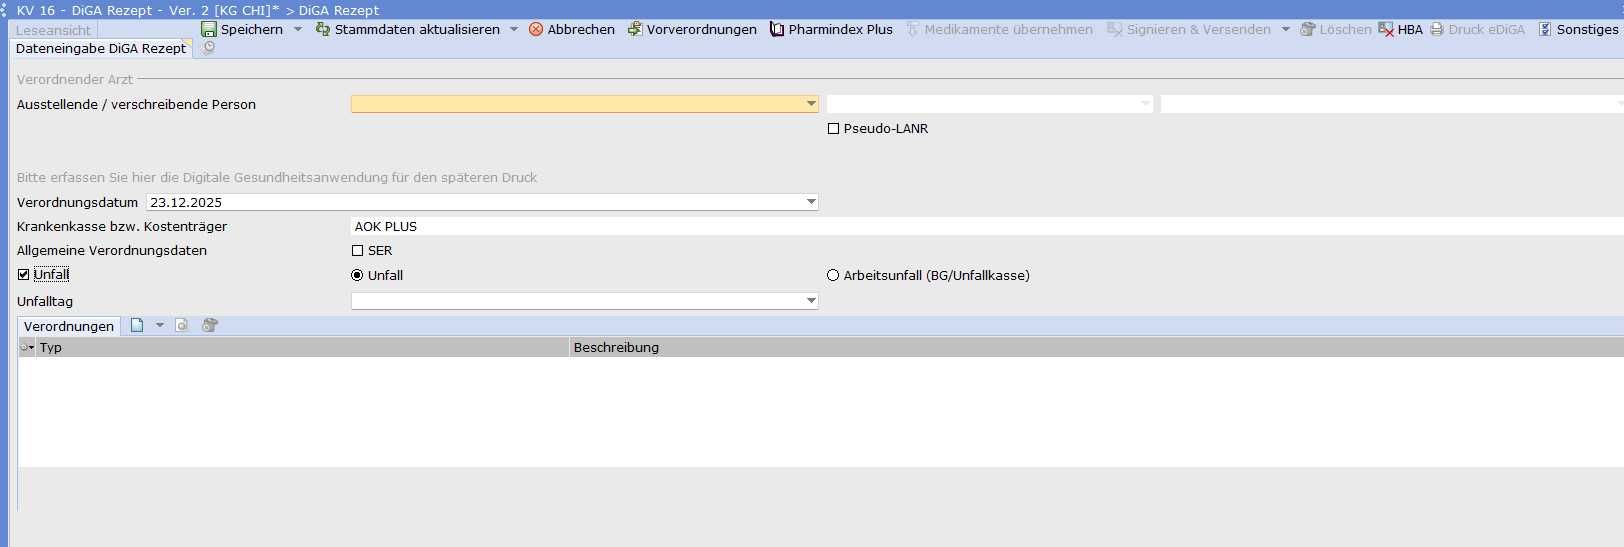
Task: Click the preview magnifier icon in Verordnungen toolbar
Action: click(182, 325)
